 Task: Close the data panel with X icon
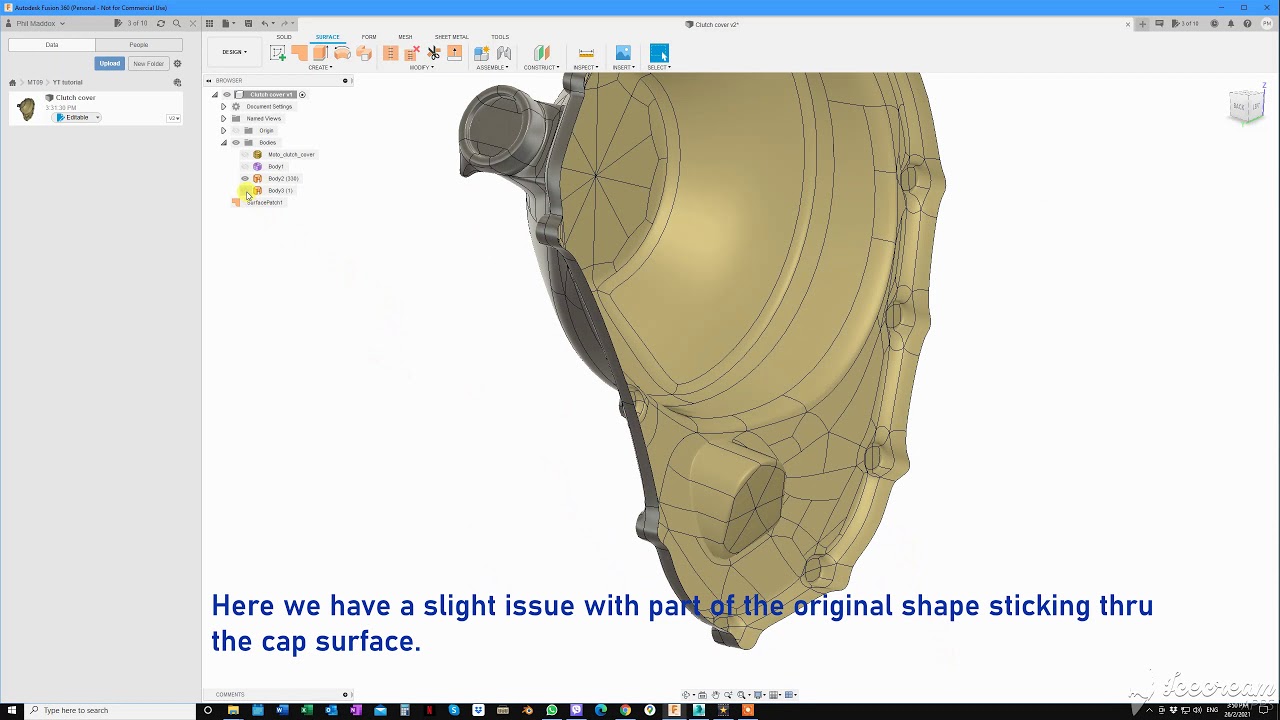193,23
